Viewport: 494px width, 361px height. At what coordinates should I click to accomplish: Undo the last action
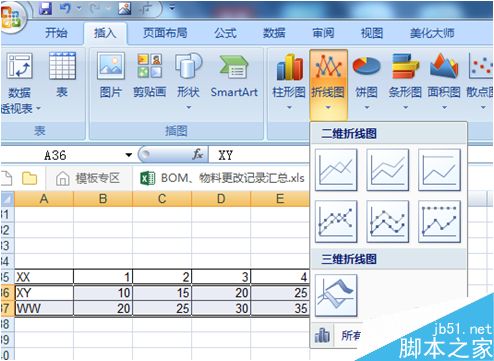(x=66, y=9)
